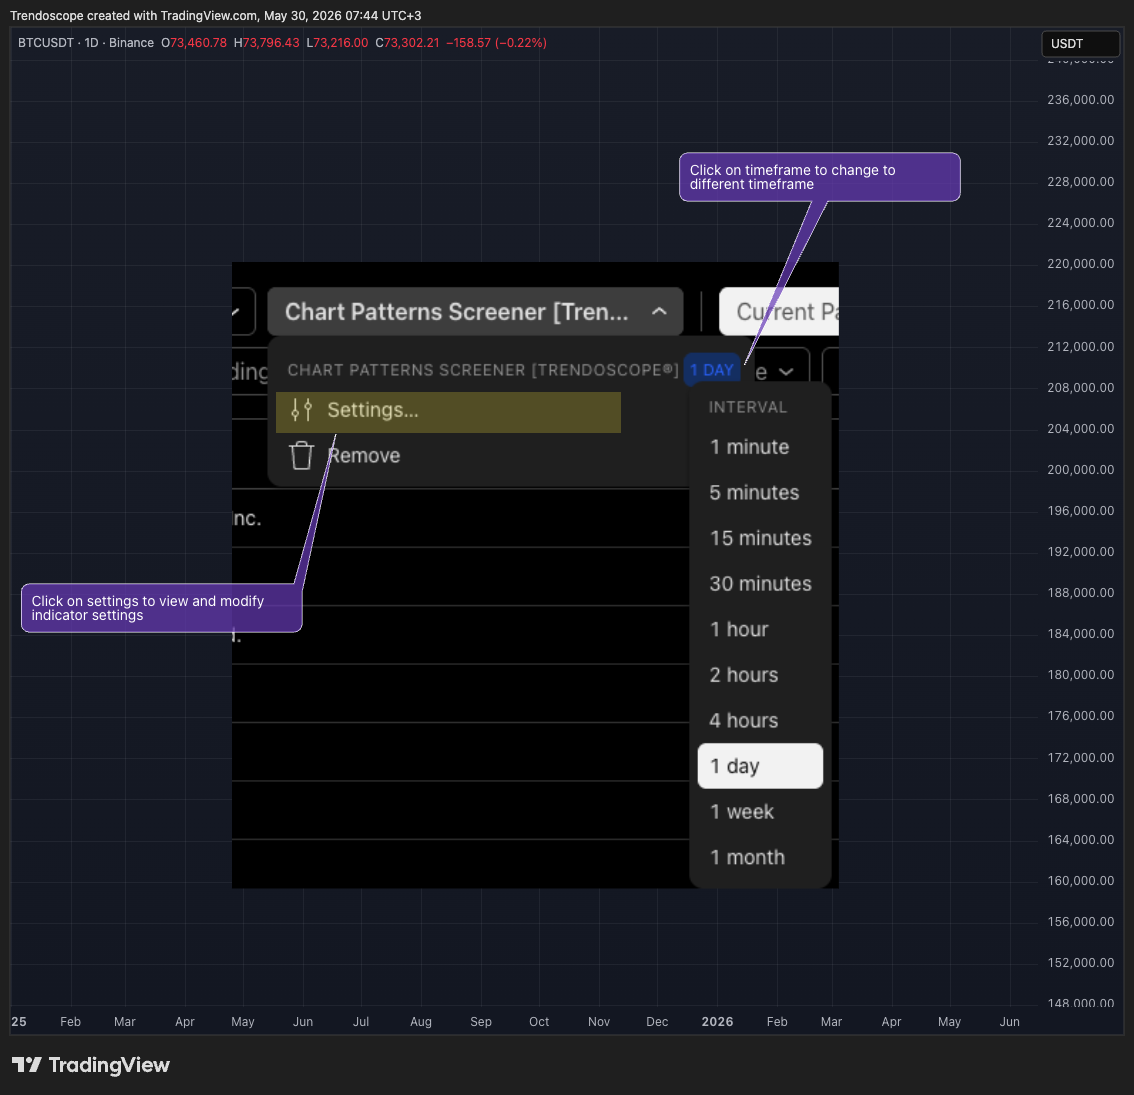Click the INTERVAL header text
Viewport: 1134px width, 1095px height.
pos(747,407)
